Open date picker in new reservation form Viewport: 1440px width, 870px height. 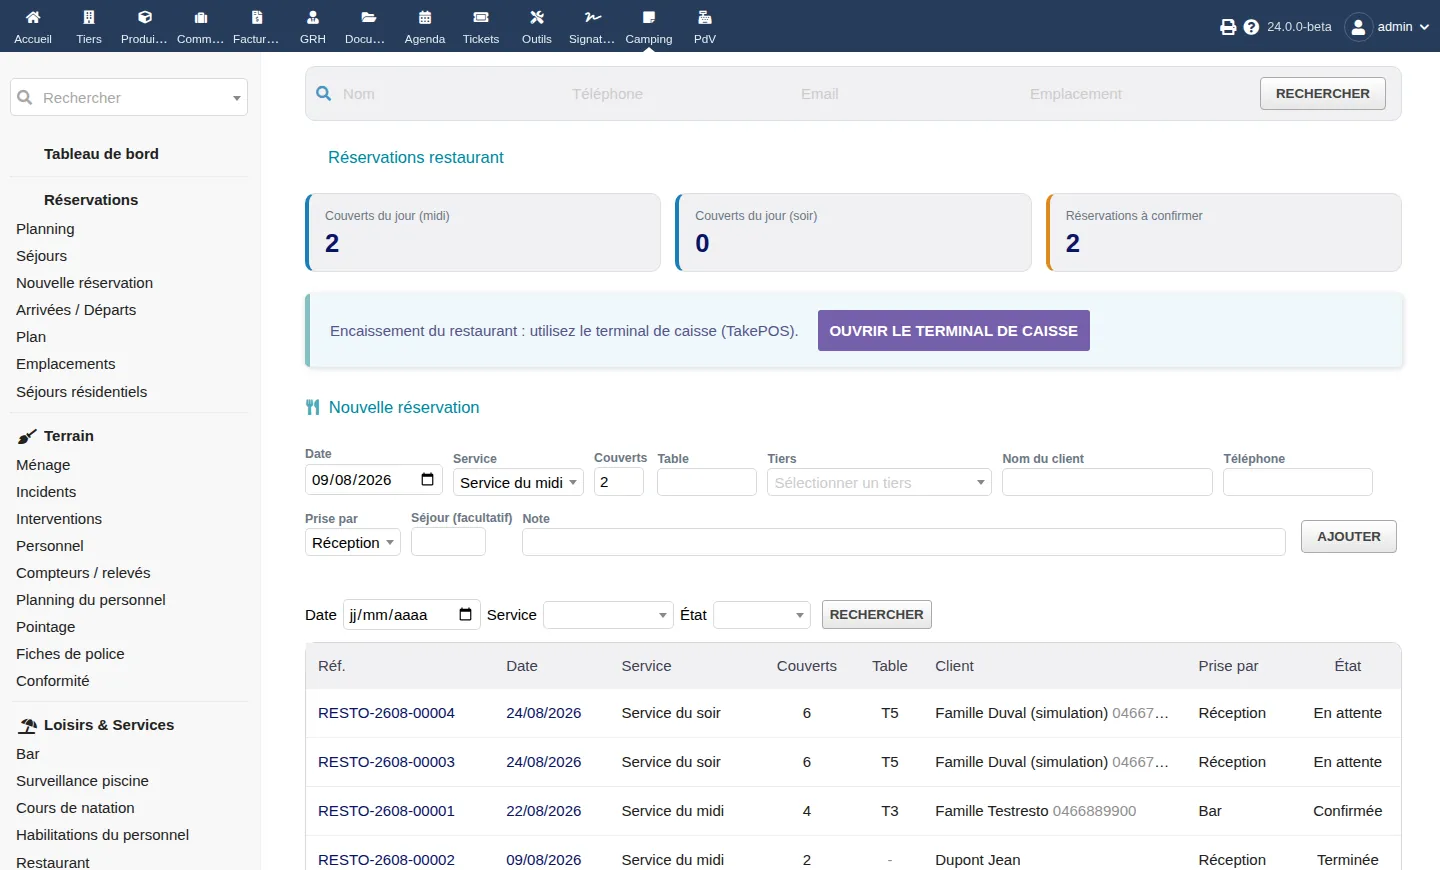(427, 480)
